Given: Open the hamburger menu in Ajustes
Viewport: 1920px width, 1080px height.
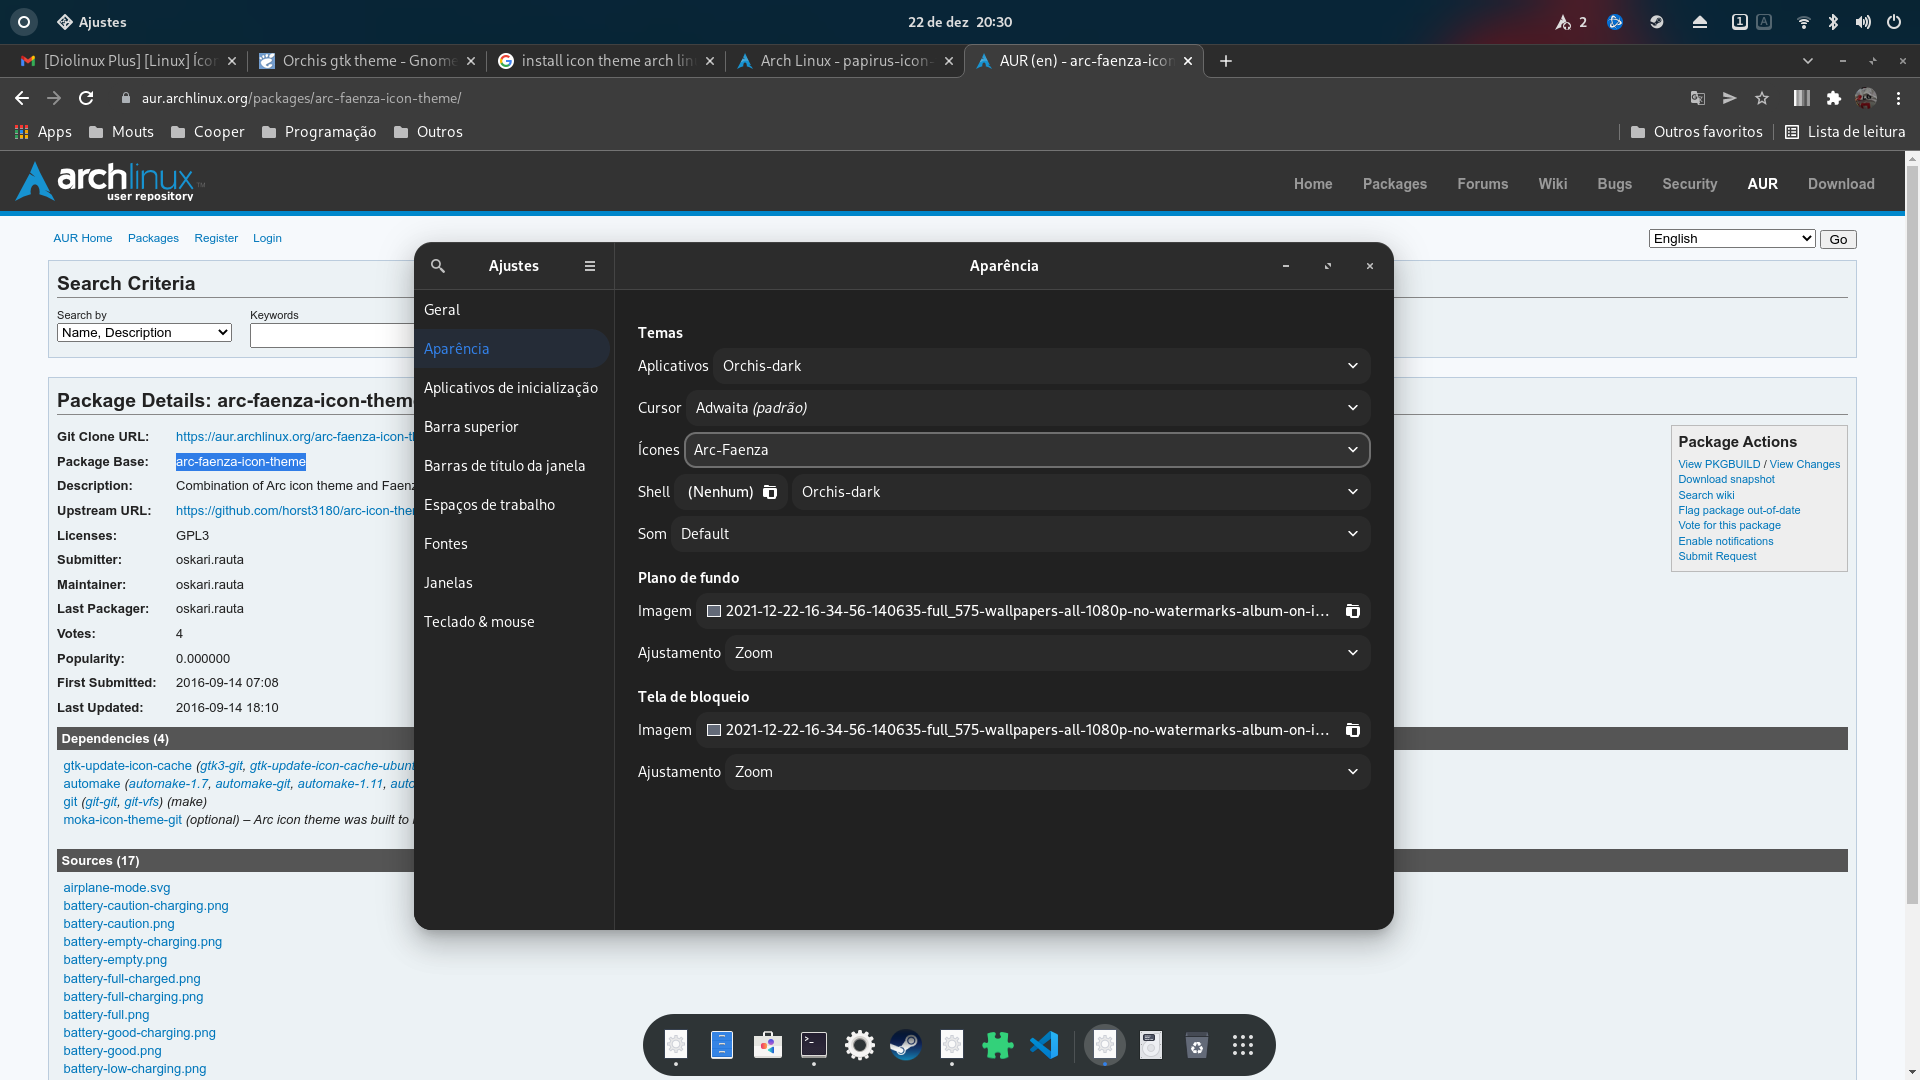Looking at the screenshot, I should coord(590,266).
